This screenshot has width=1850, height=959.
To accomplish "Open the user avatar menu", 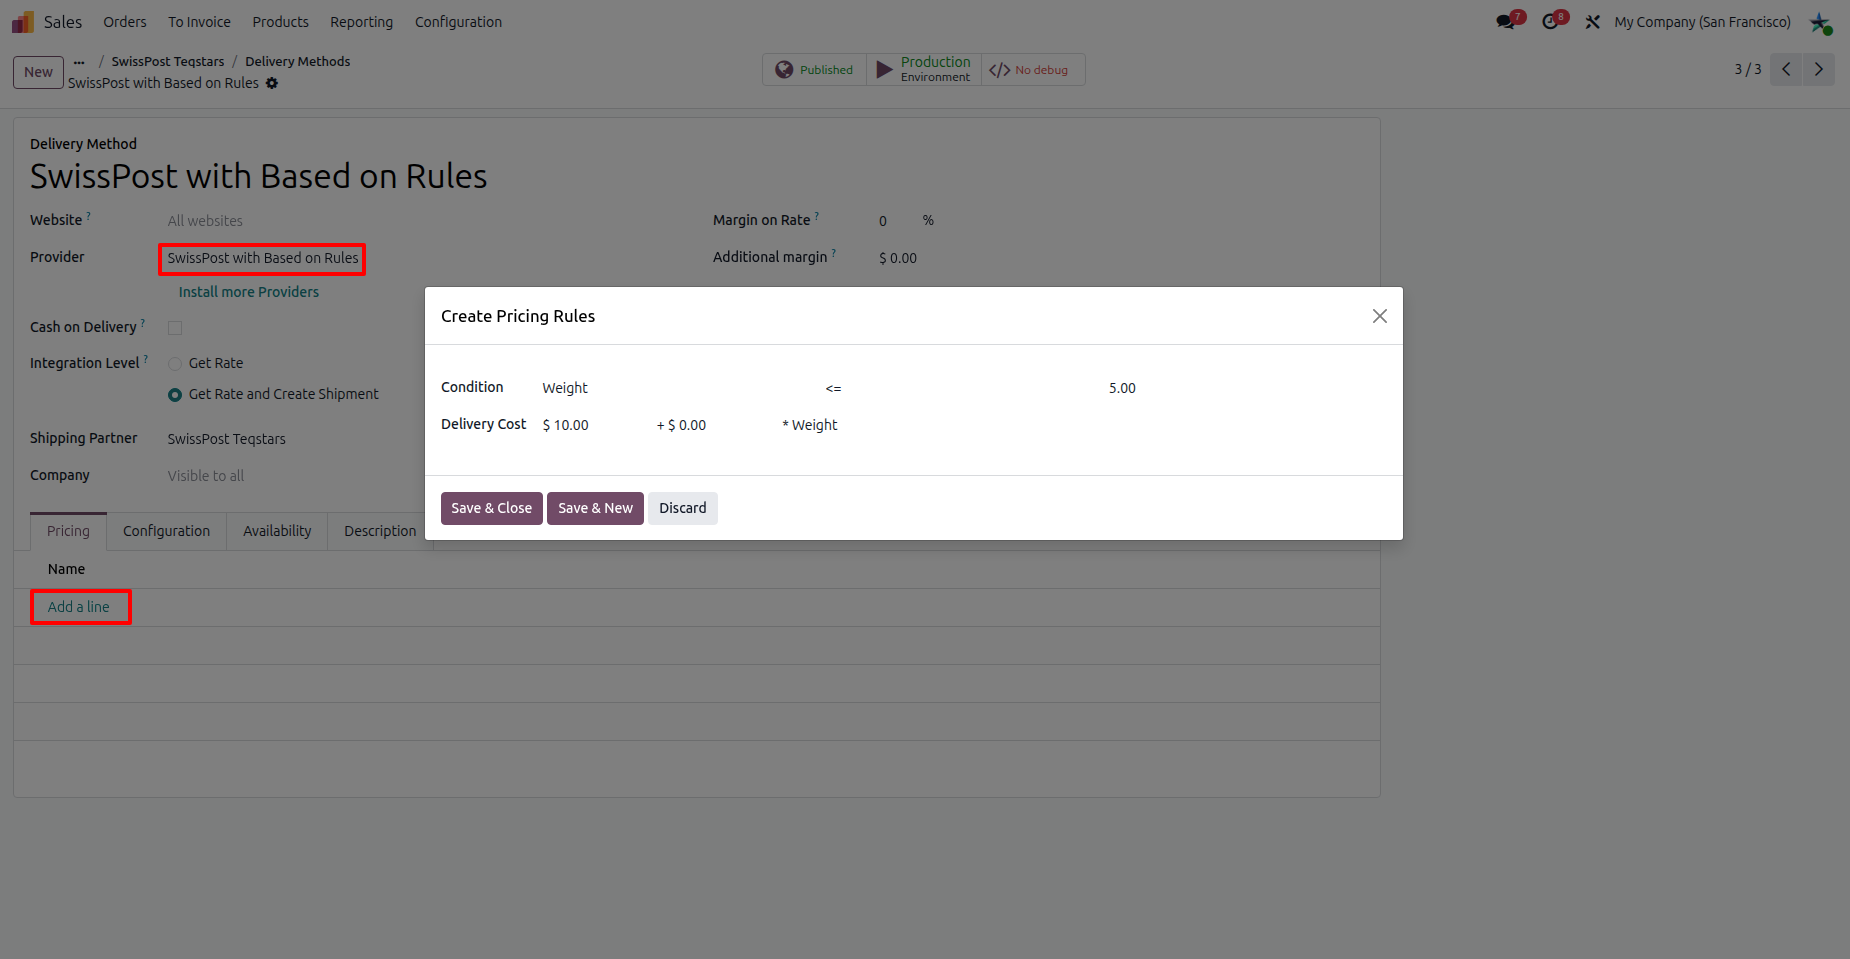I will pos(1820,22).
